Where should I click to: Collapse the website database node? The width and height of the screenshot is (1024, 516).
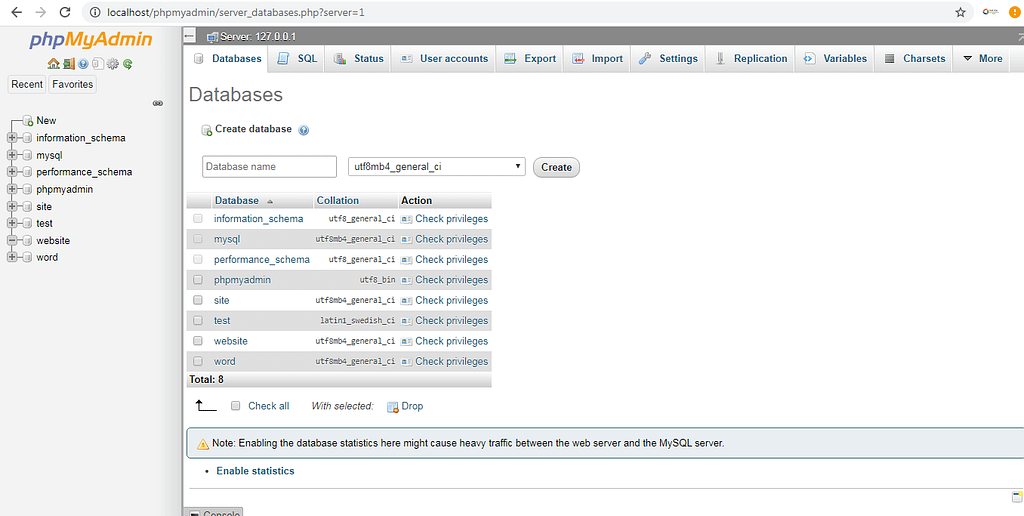(12, 240)
